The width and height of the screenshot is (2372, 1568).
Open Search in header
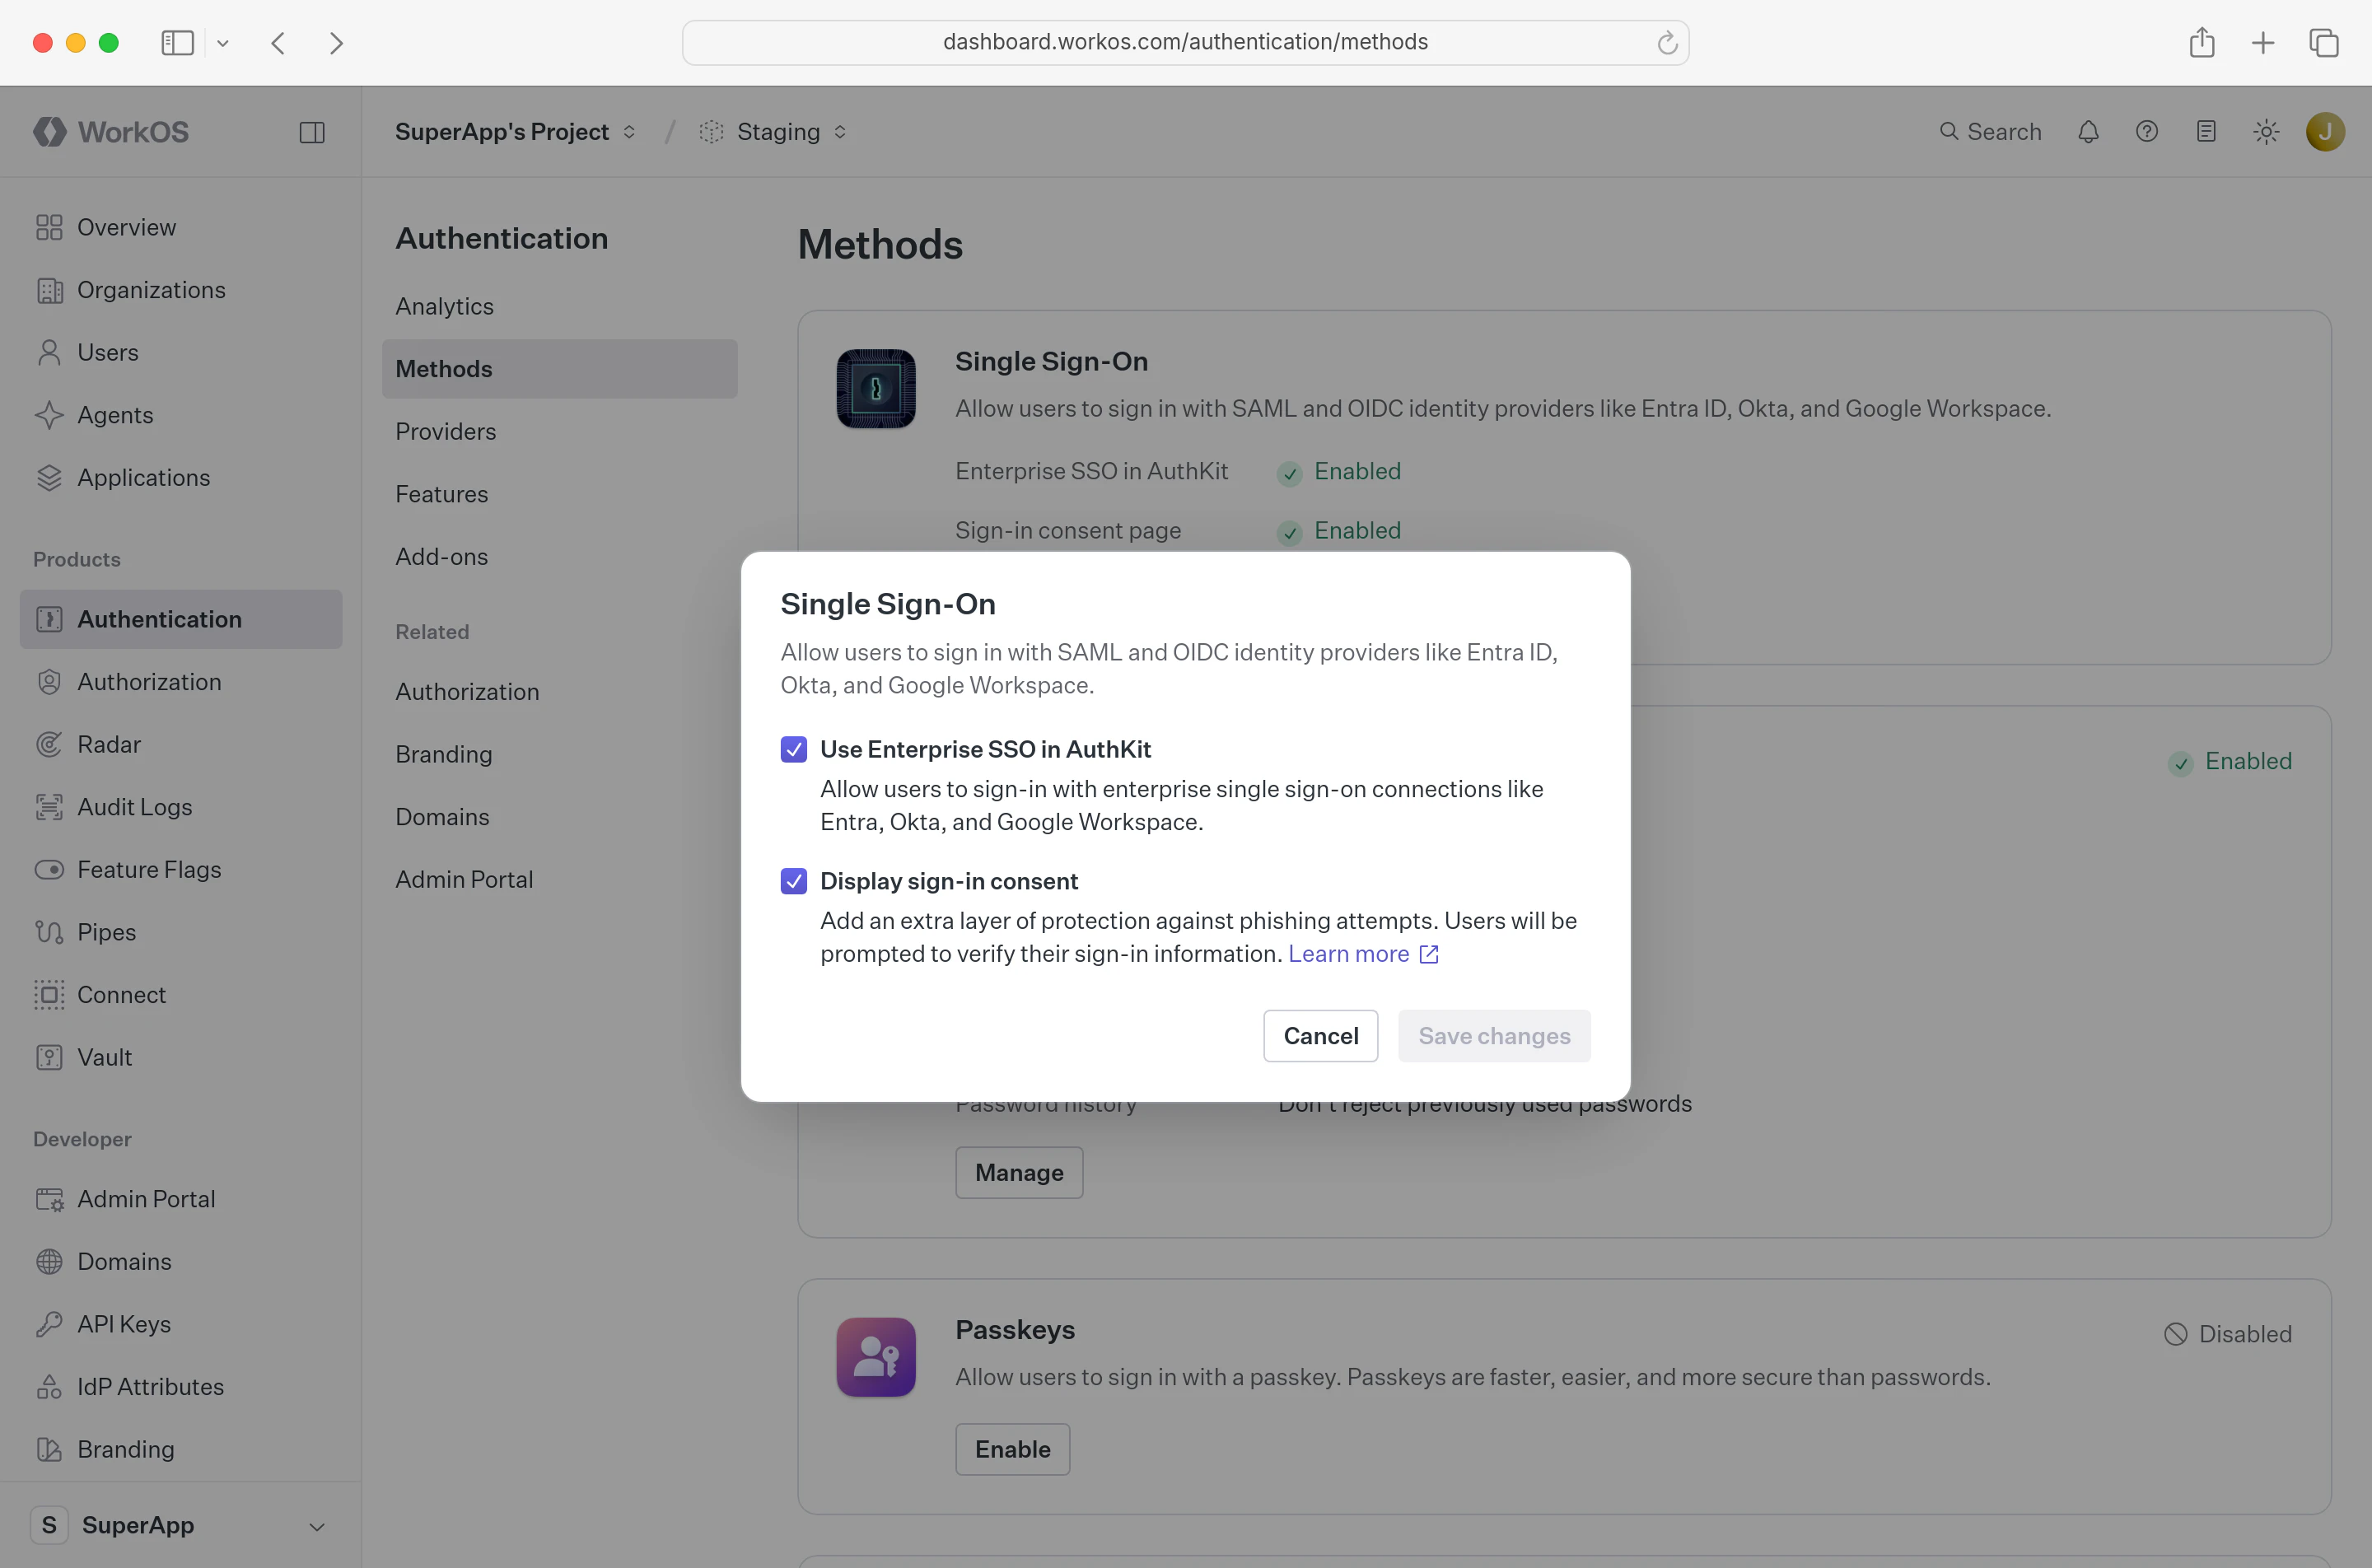1990,132
